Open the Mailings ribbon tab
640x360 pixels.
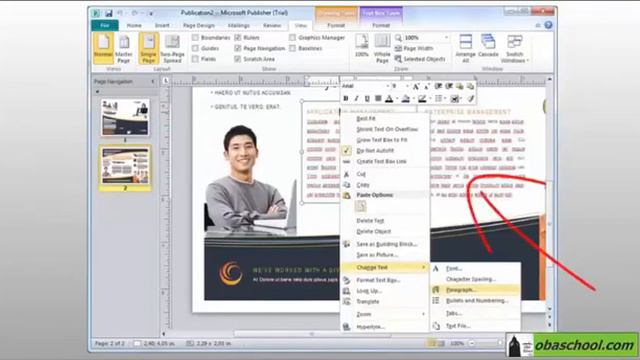[x=239, y=25]
